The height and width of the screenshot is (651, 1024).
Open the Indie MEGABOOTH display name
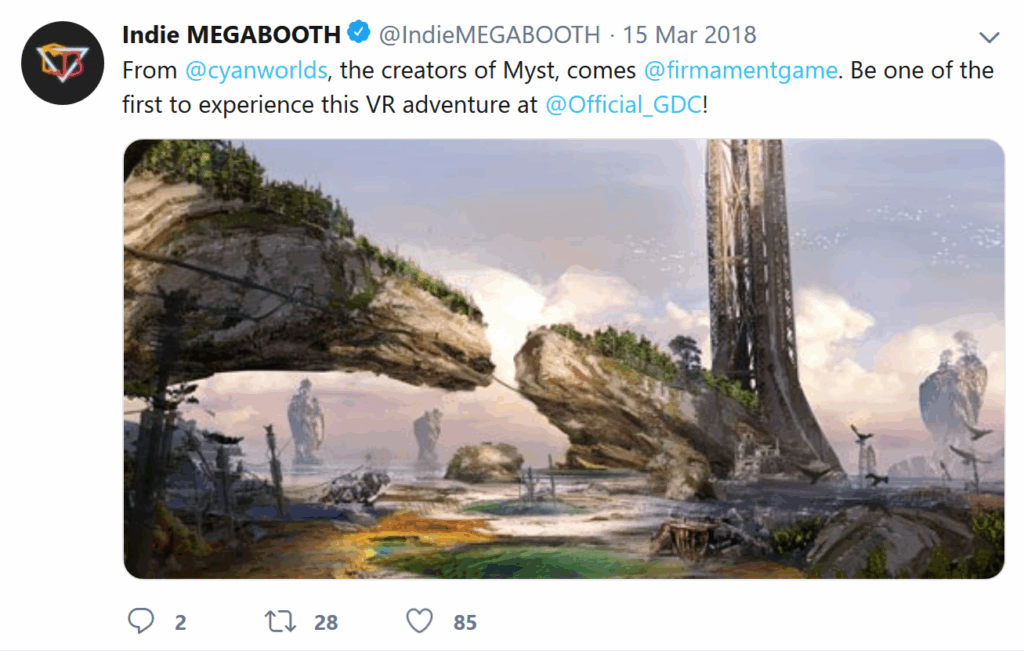point(231,35)
